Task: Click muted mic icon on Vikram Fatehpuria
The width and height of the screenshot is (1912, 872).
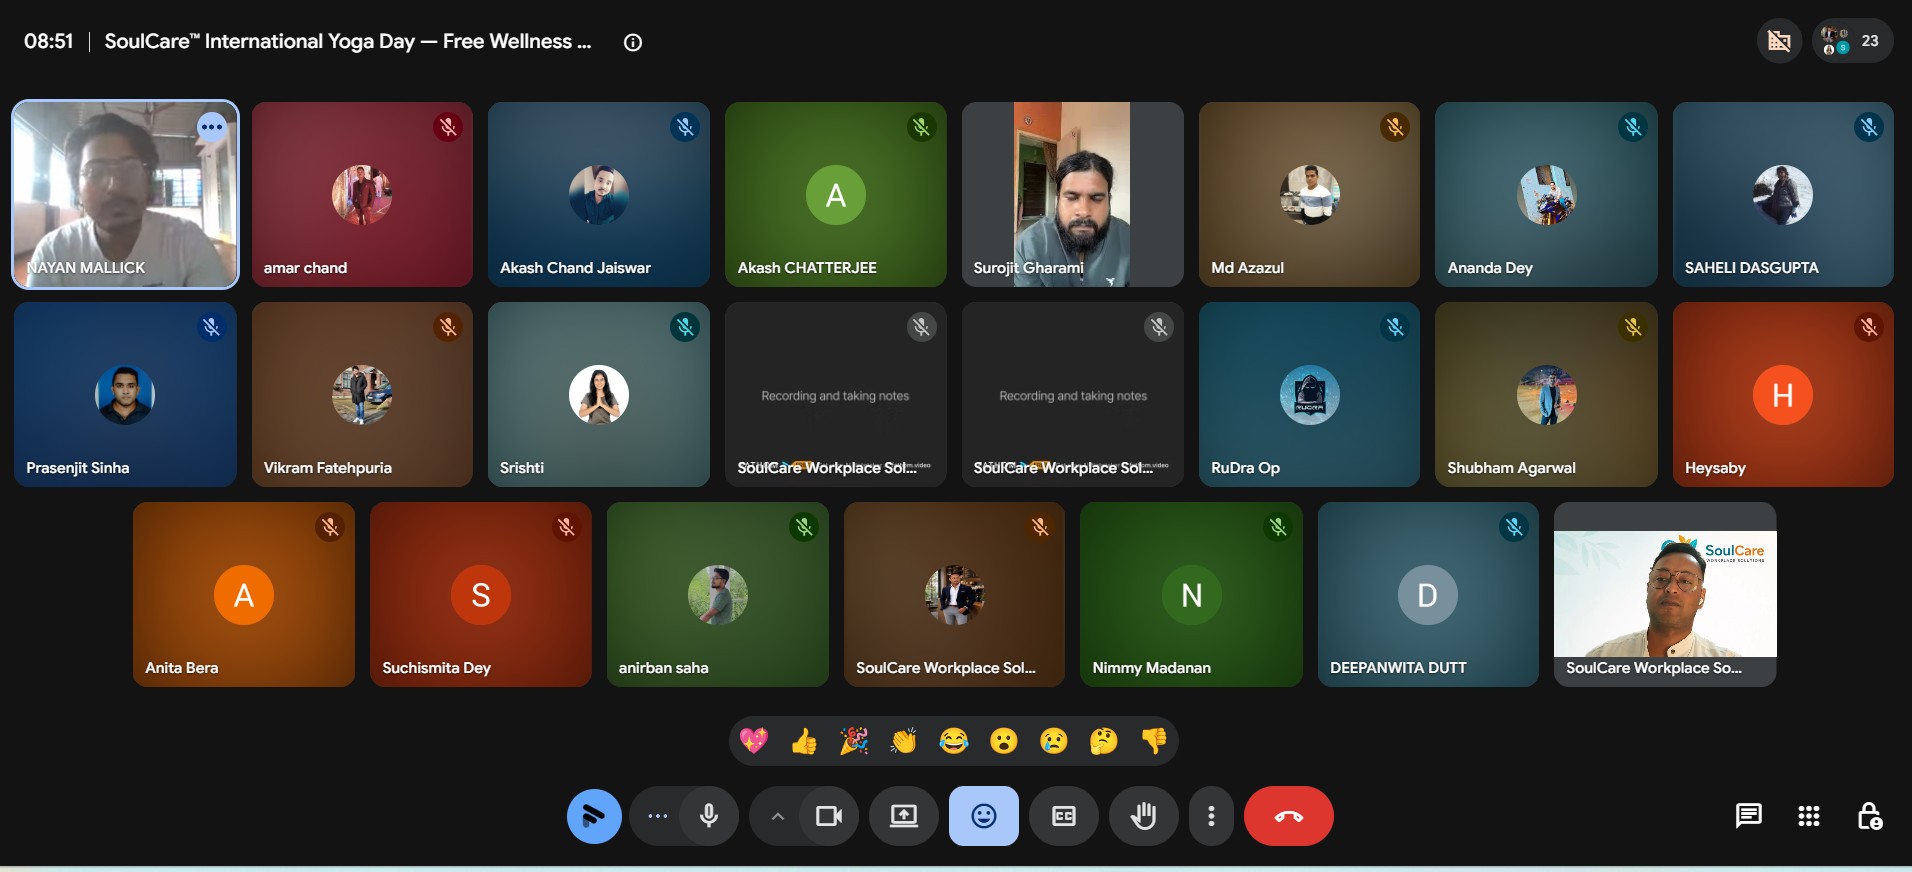Action: click(448, 327)
